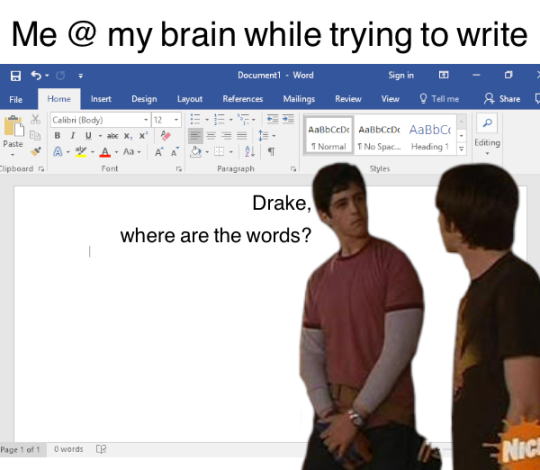Screen dimensions: 540x470
Task: Open the font size dropdown
Action: pyautogui.click(x=176, y=120)
